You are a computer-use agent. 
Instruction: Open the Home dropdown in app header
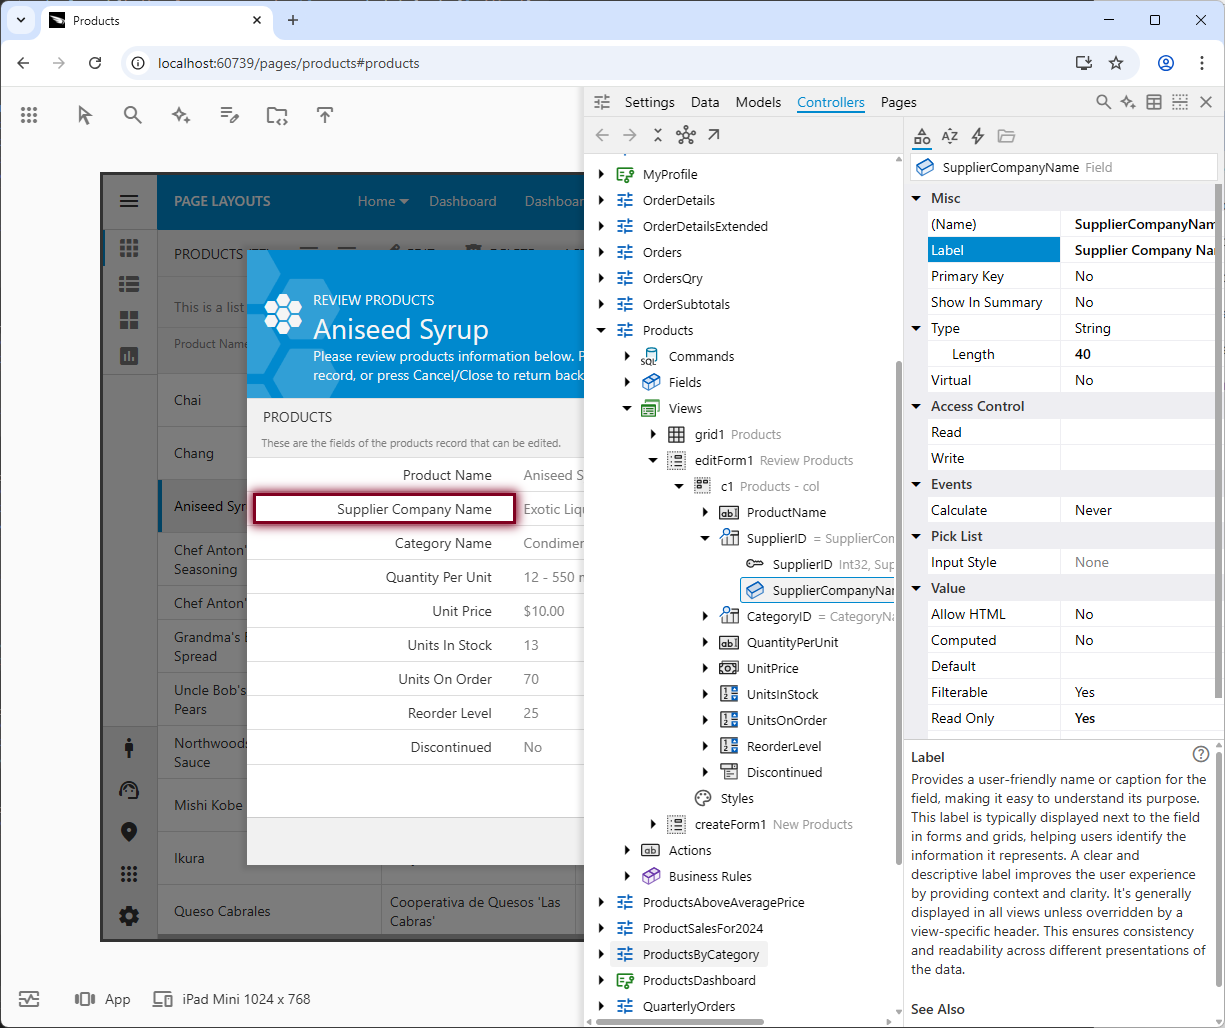pos(383,201)
